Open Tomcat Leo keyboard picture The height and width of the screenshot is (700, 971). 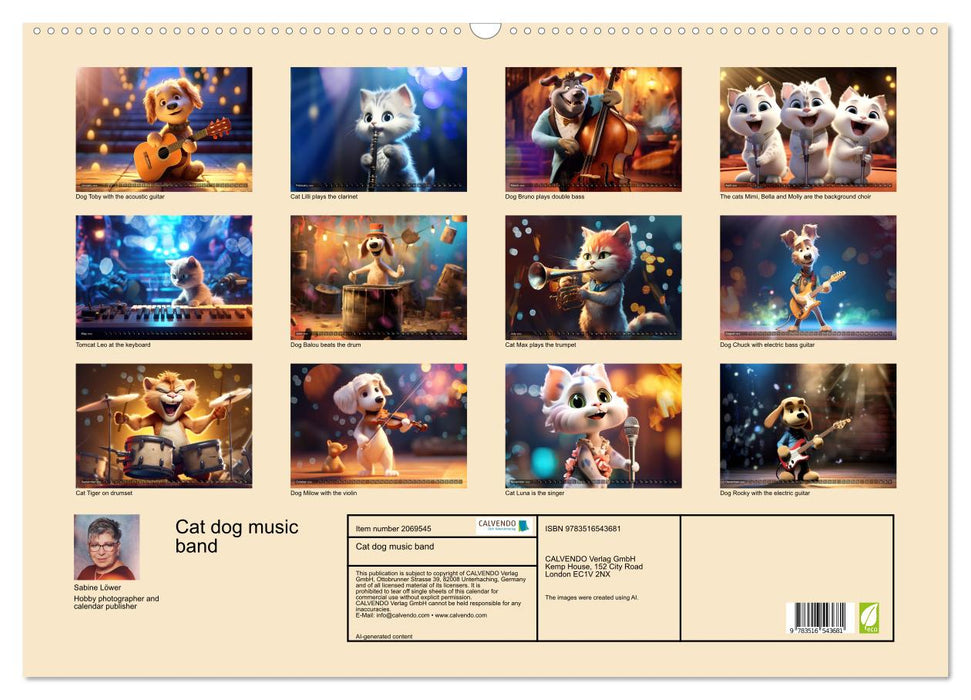164,277
